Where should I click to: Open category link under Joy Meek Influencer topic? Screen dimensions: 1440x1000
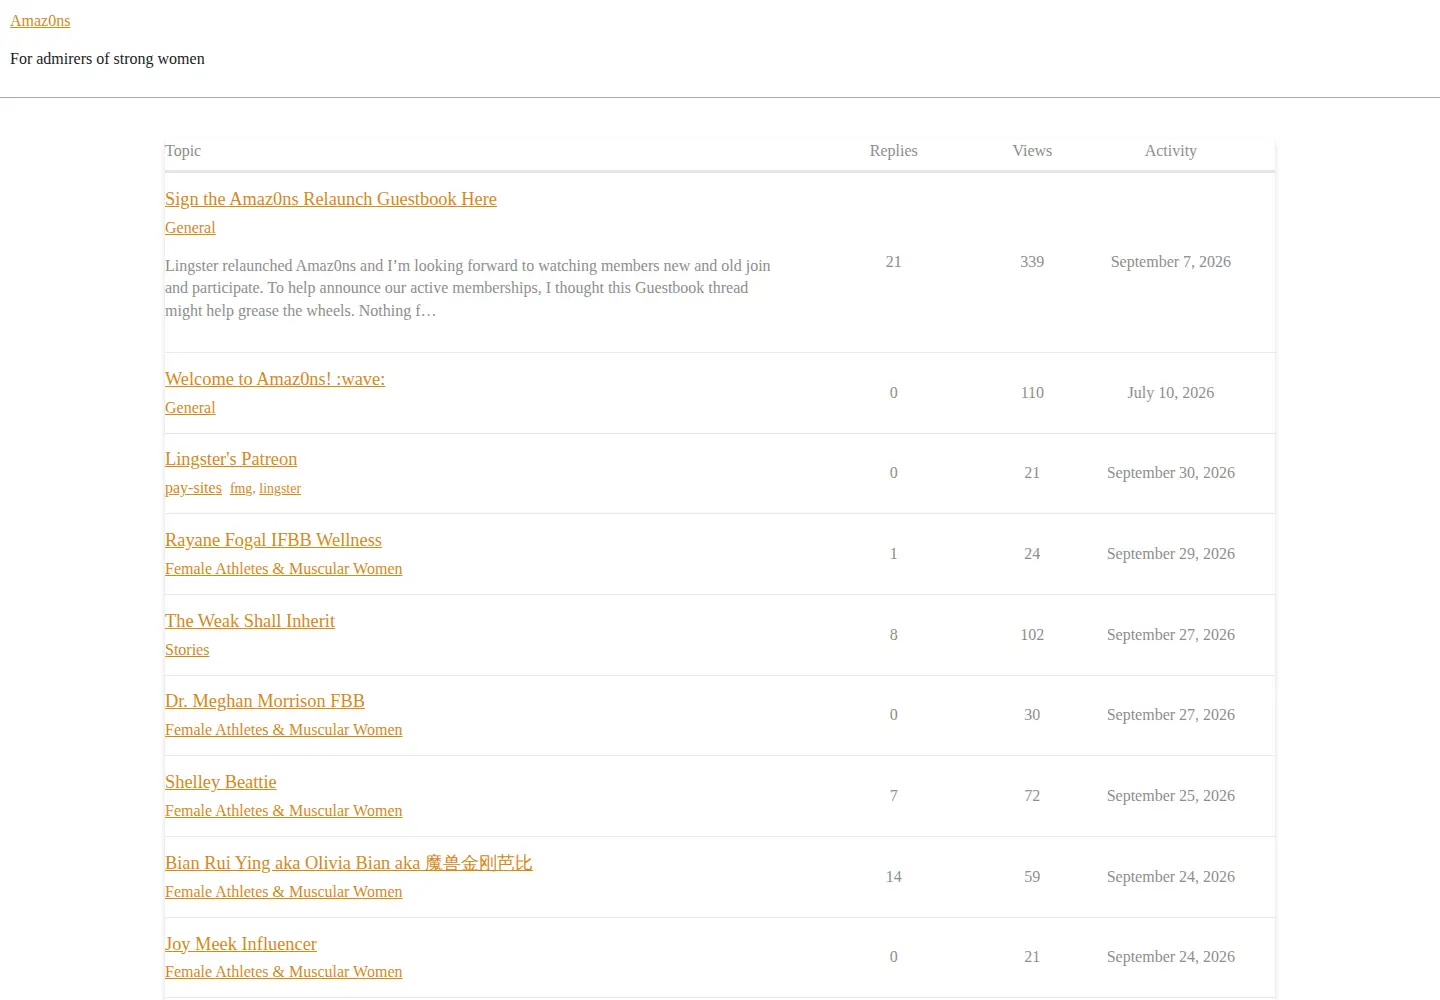click(284, 972)
